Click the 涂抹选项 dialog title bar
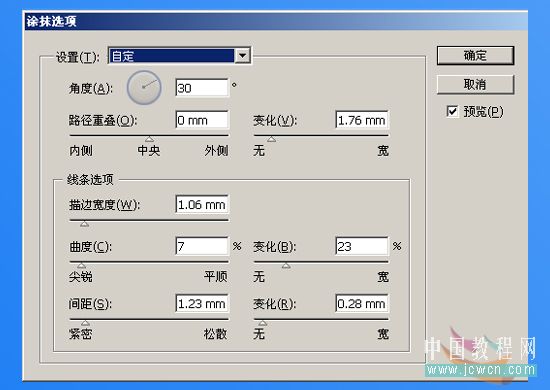The width and height of the screenshot is (550, 390). (x=276, y=21)
